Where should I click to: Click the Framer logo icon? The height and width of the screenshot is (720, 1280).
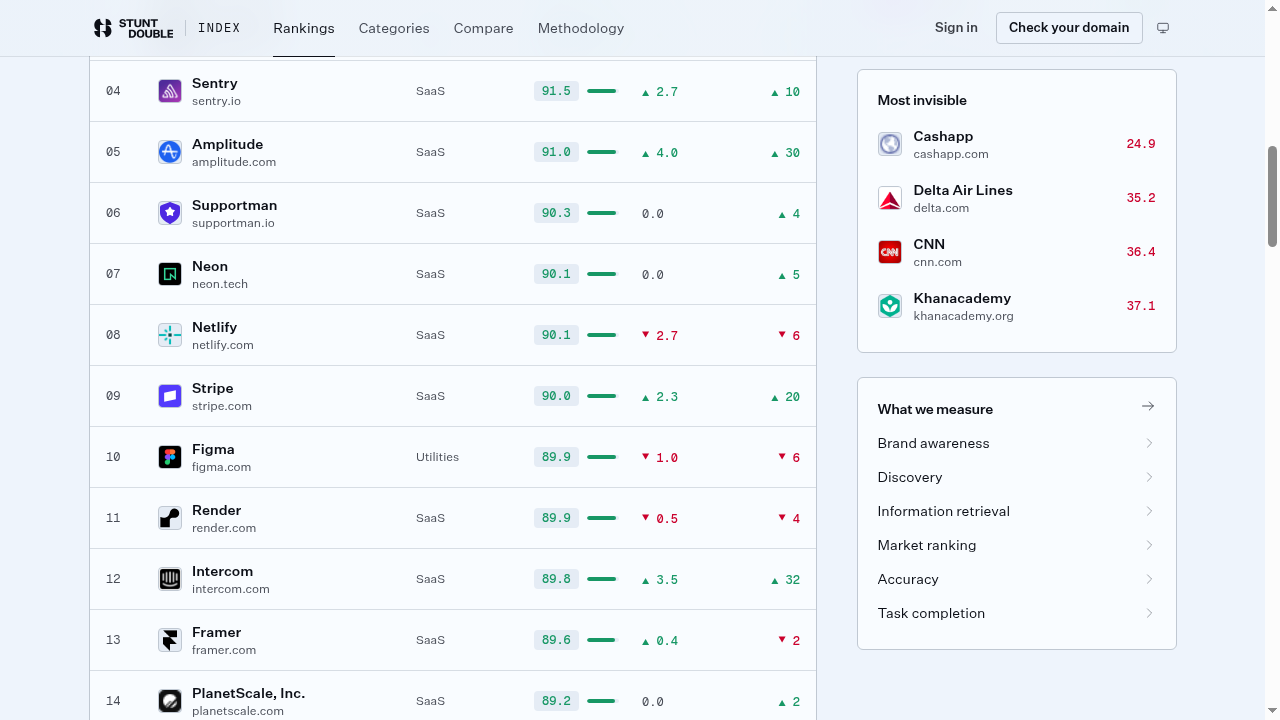click(170, 640)
